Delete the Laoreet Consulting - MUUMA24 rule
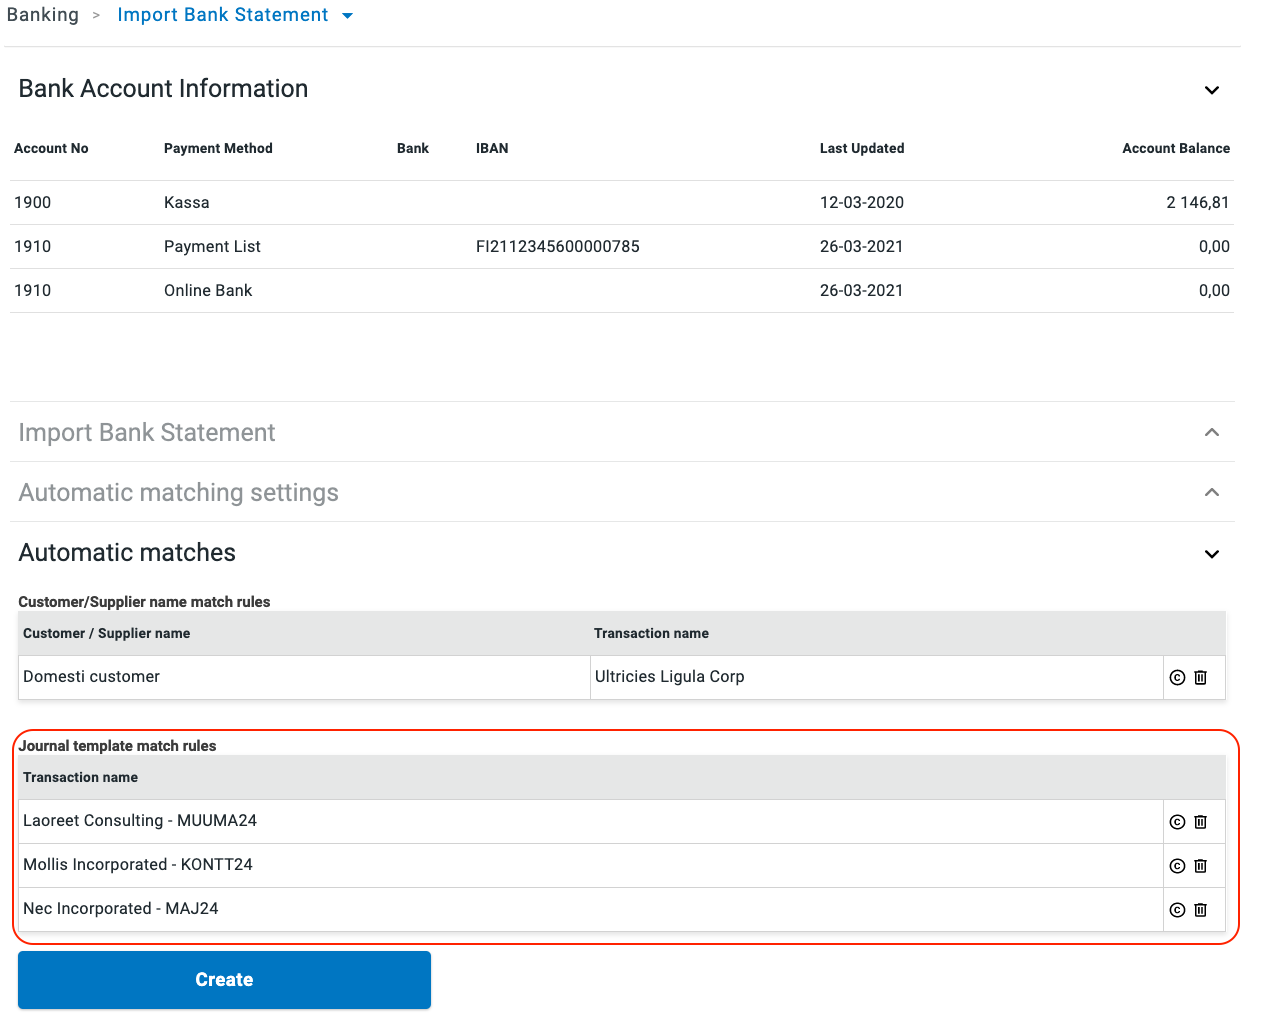The width and height of the screenshot is (1262, 1022). click(1201, 822)
